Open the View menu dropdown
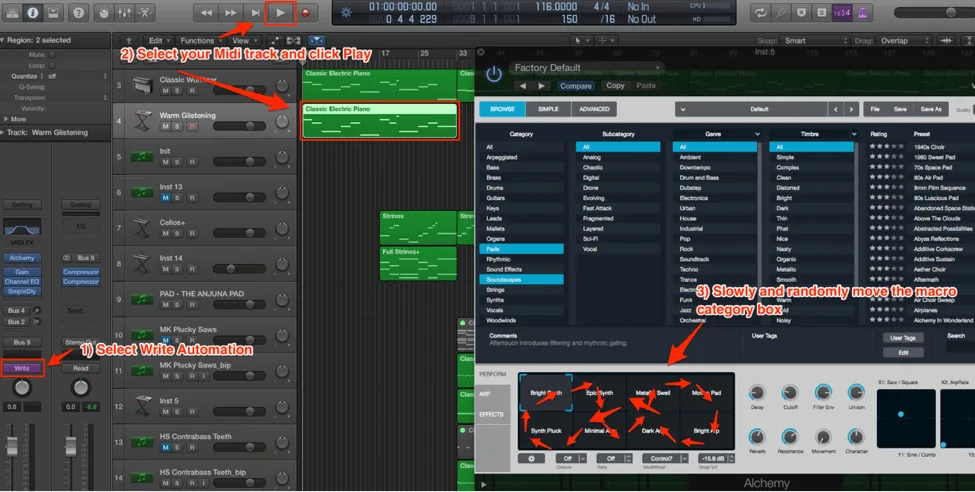The width and height of the screenshot is (975, 492). pos(243,40)
